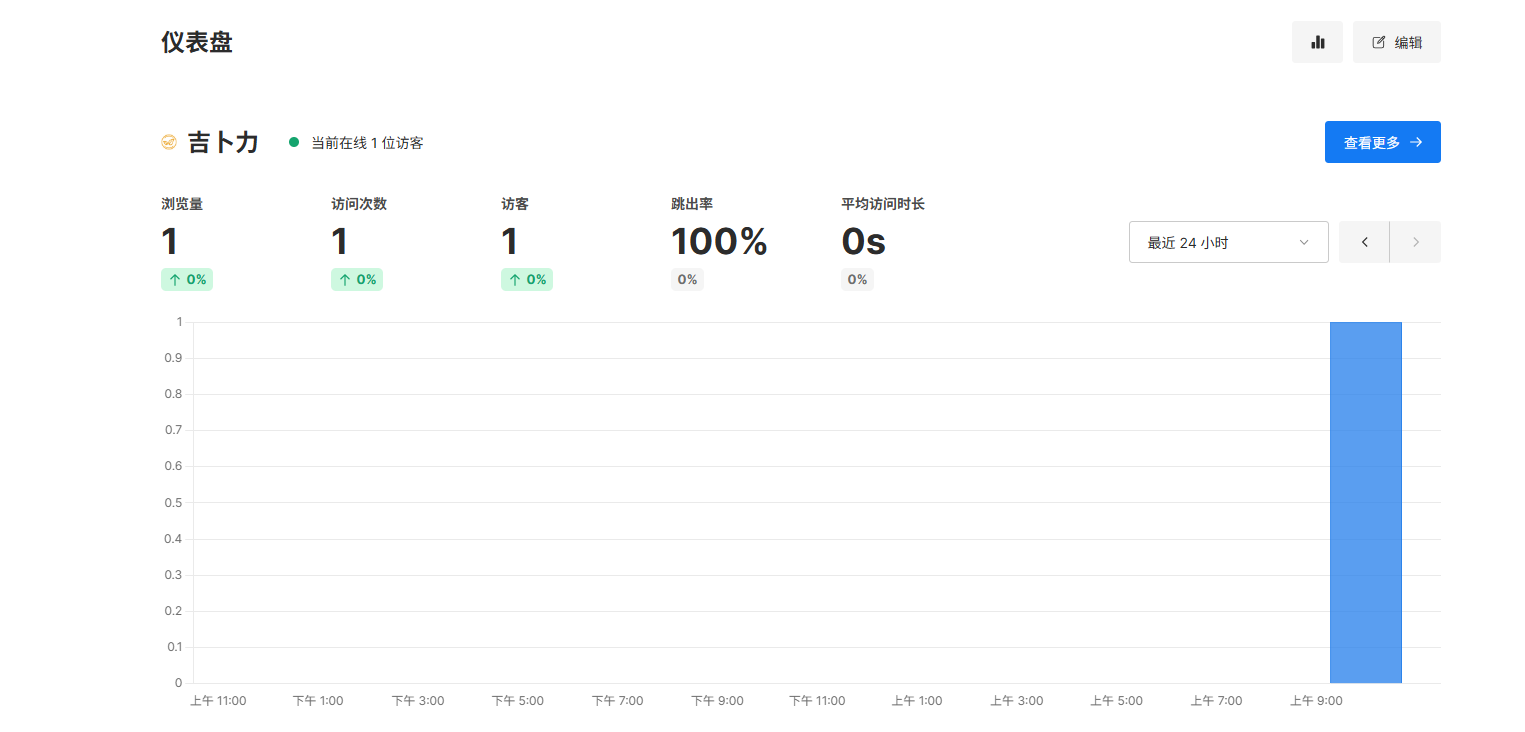Go to previous period with left chevron
Screen dimensions: 1525x732
1364,242
